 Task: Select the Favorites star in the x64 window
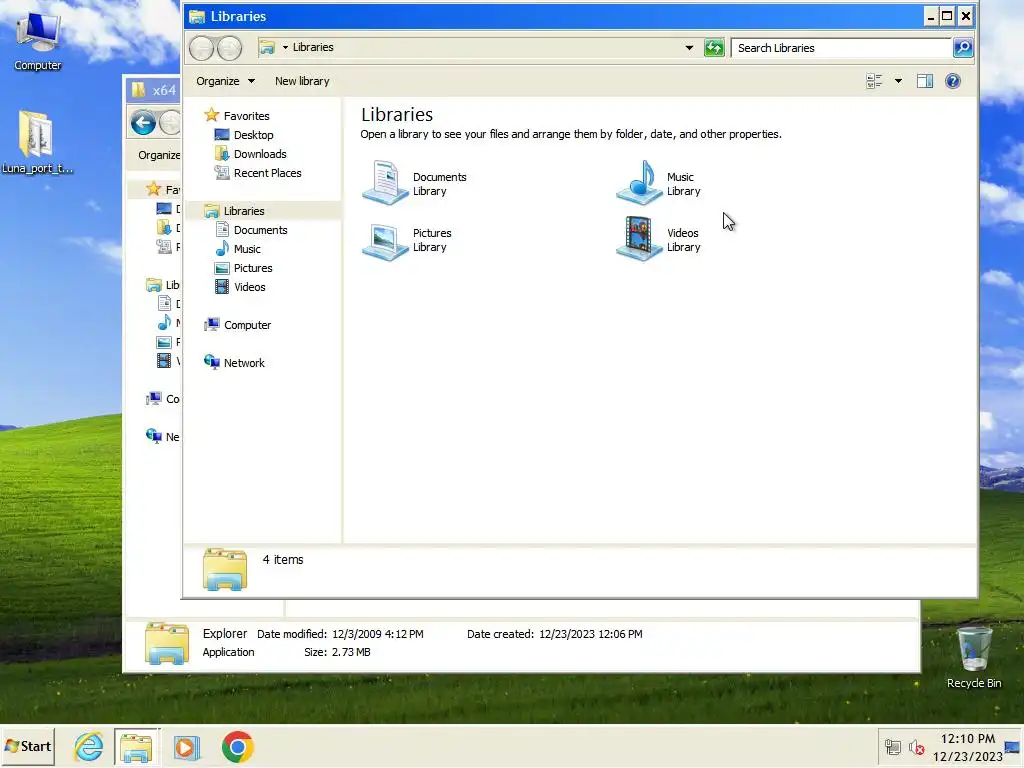(x=153, y=189)
